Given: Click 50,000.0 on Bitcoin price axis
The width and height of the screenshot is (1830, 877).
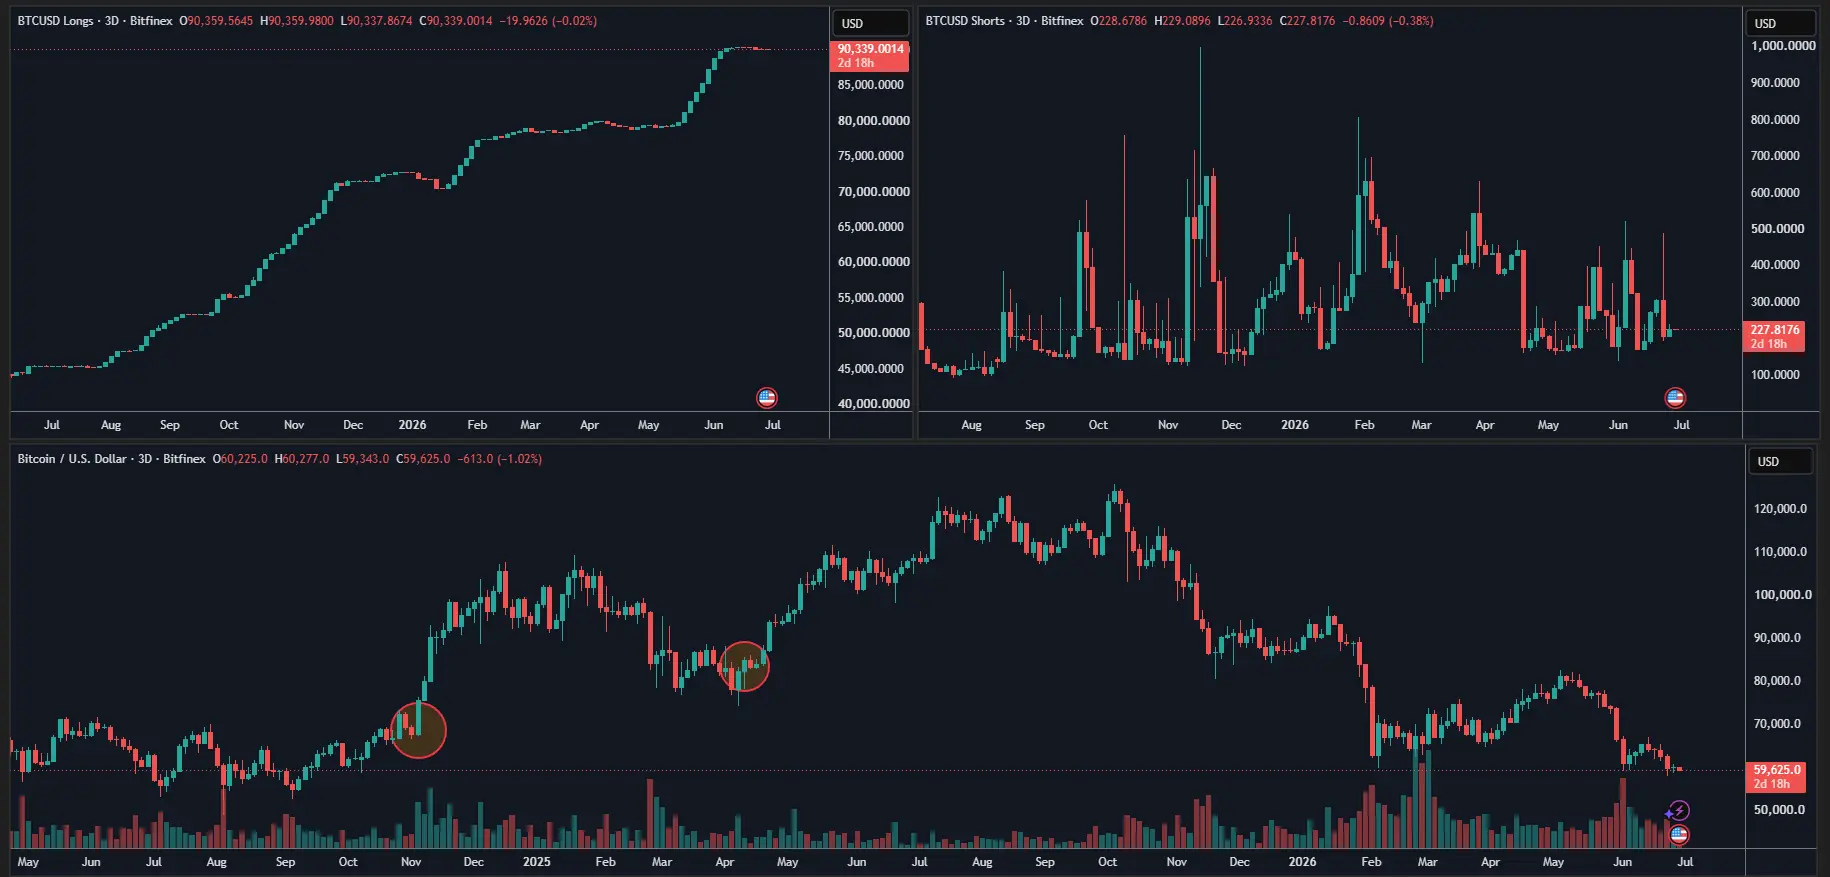Looking at the screenshot, I should pyautogui.click(x=1779, y=810).
